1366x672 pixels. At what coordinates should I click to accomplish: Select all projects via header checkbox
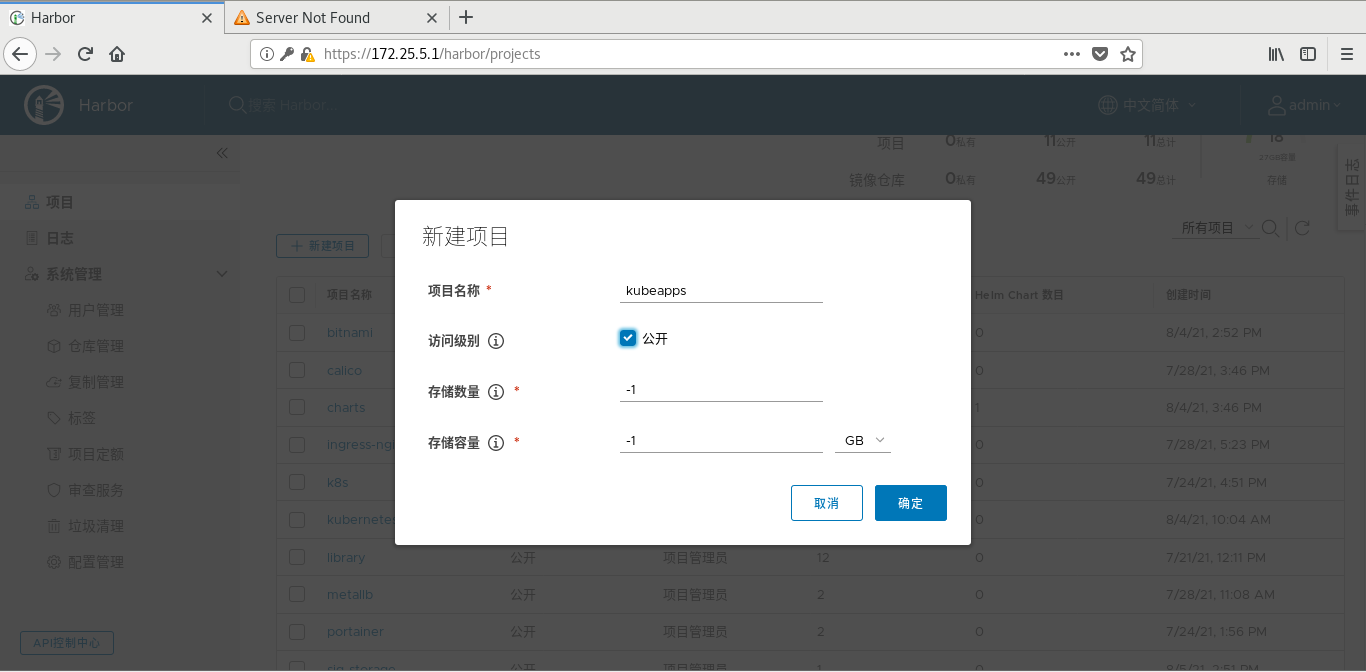click(297, 294)
